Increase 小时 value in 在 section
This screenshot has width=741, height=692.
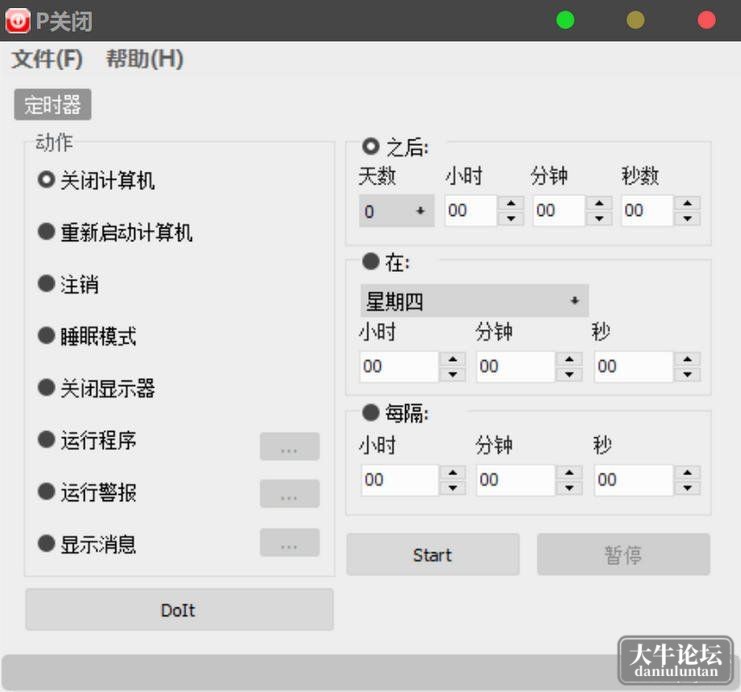tap(453, 360)
